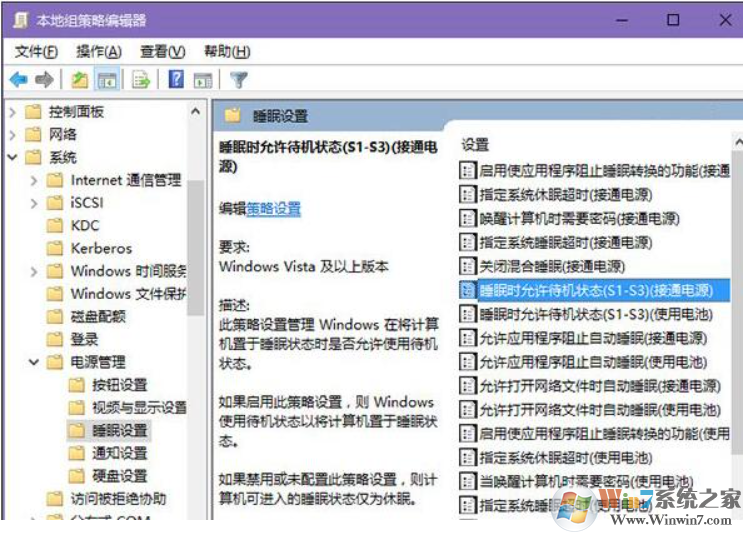This screenshot has width=748, height=534.
Task: Click policy icon of 指定系统休眠超时(接通电源)
Action: tap(468, 194)
